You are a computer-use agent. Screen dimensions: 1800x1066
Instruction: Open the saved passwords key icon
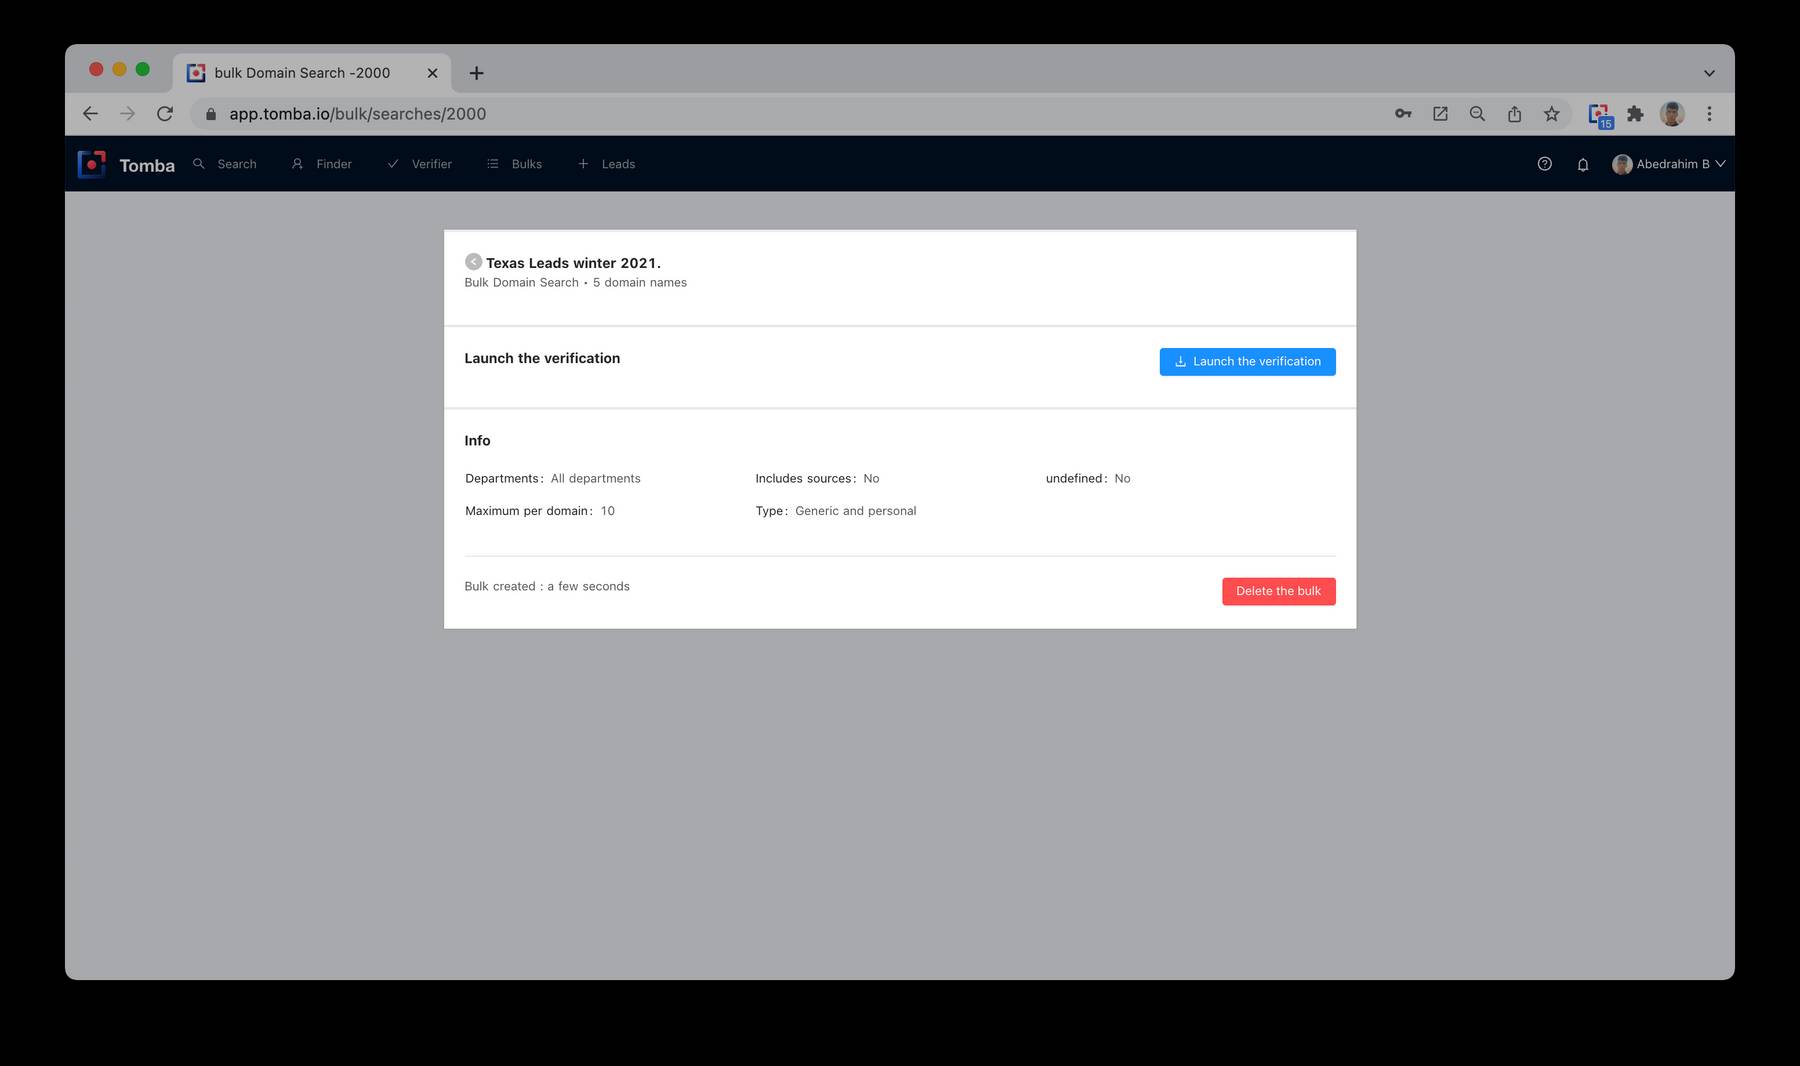[1403, 114]
